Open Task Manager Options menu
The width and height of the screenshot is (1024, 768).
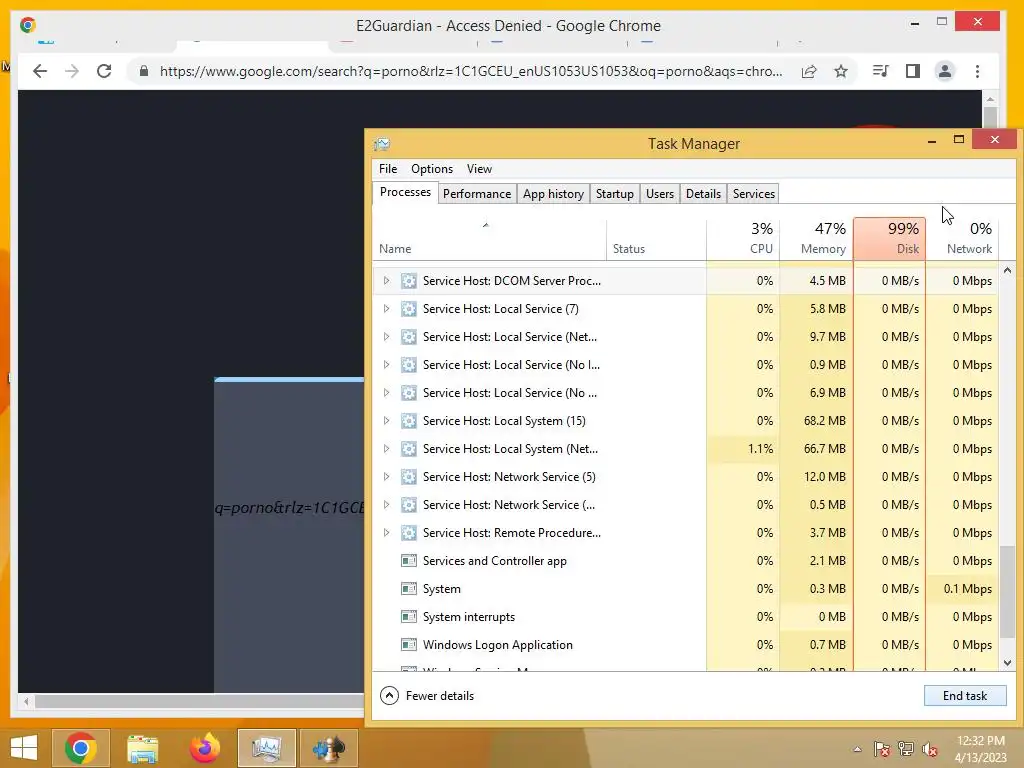(432, 168)
